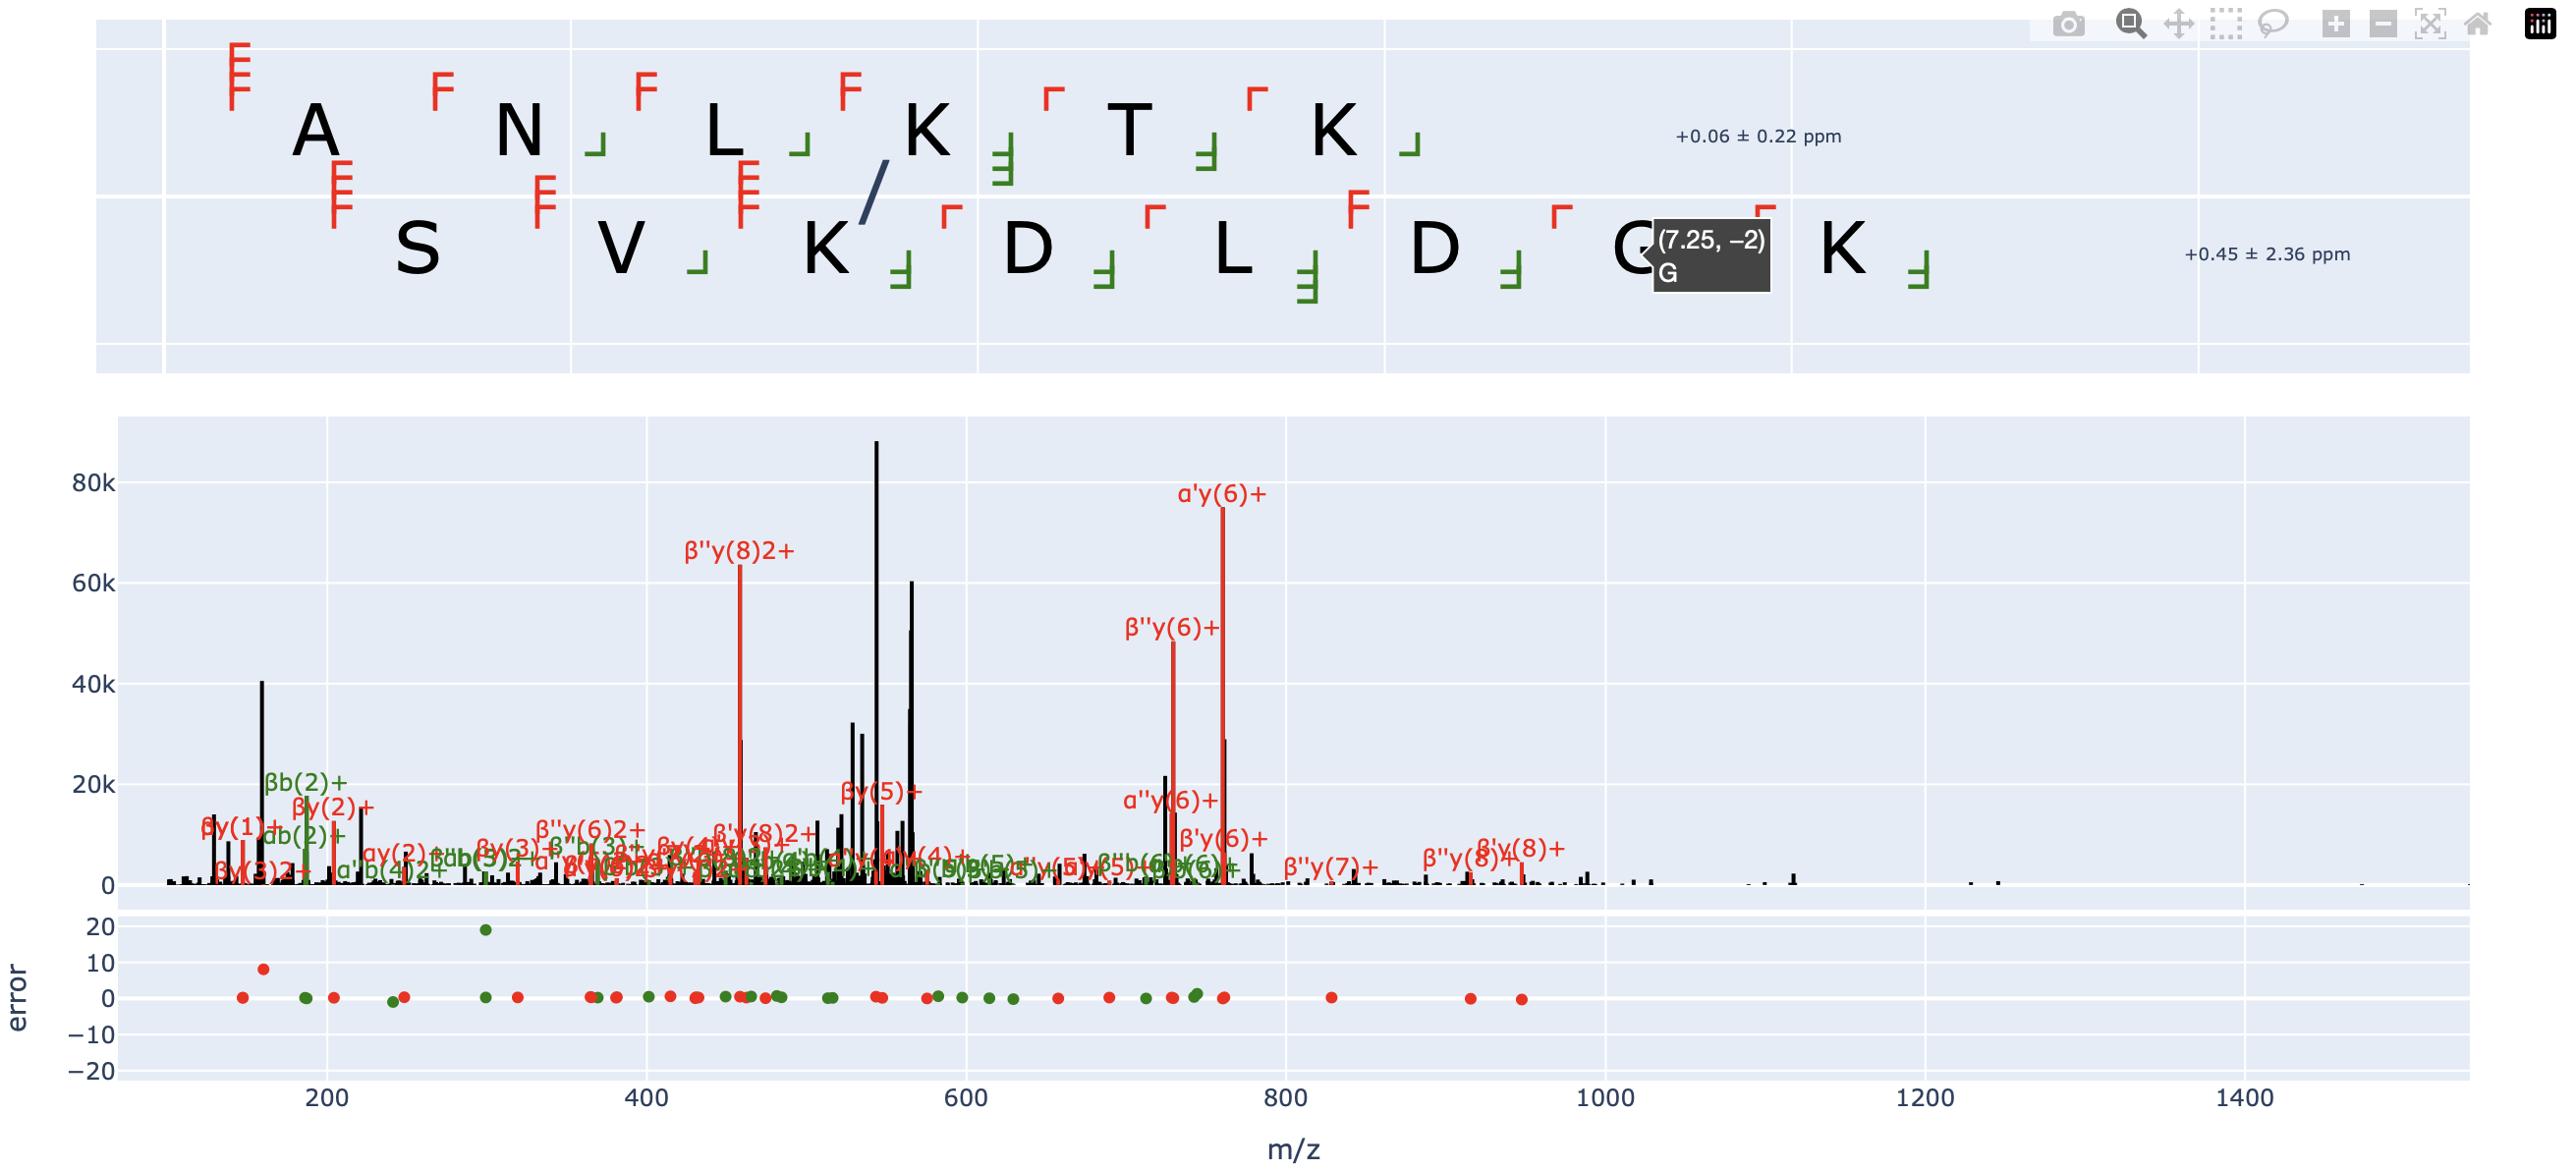This screenshot has width=2576, height=1171.
Task: Choose the Box Select tool
Action: pyautogui.click(x=2225, y=24)
